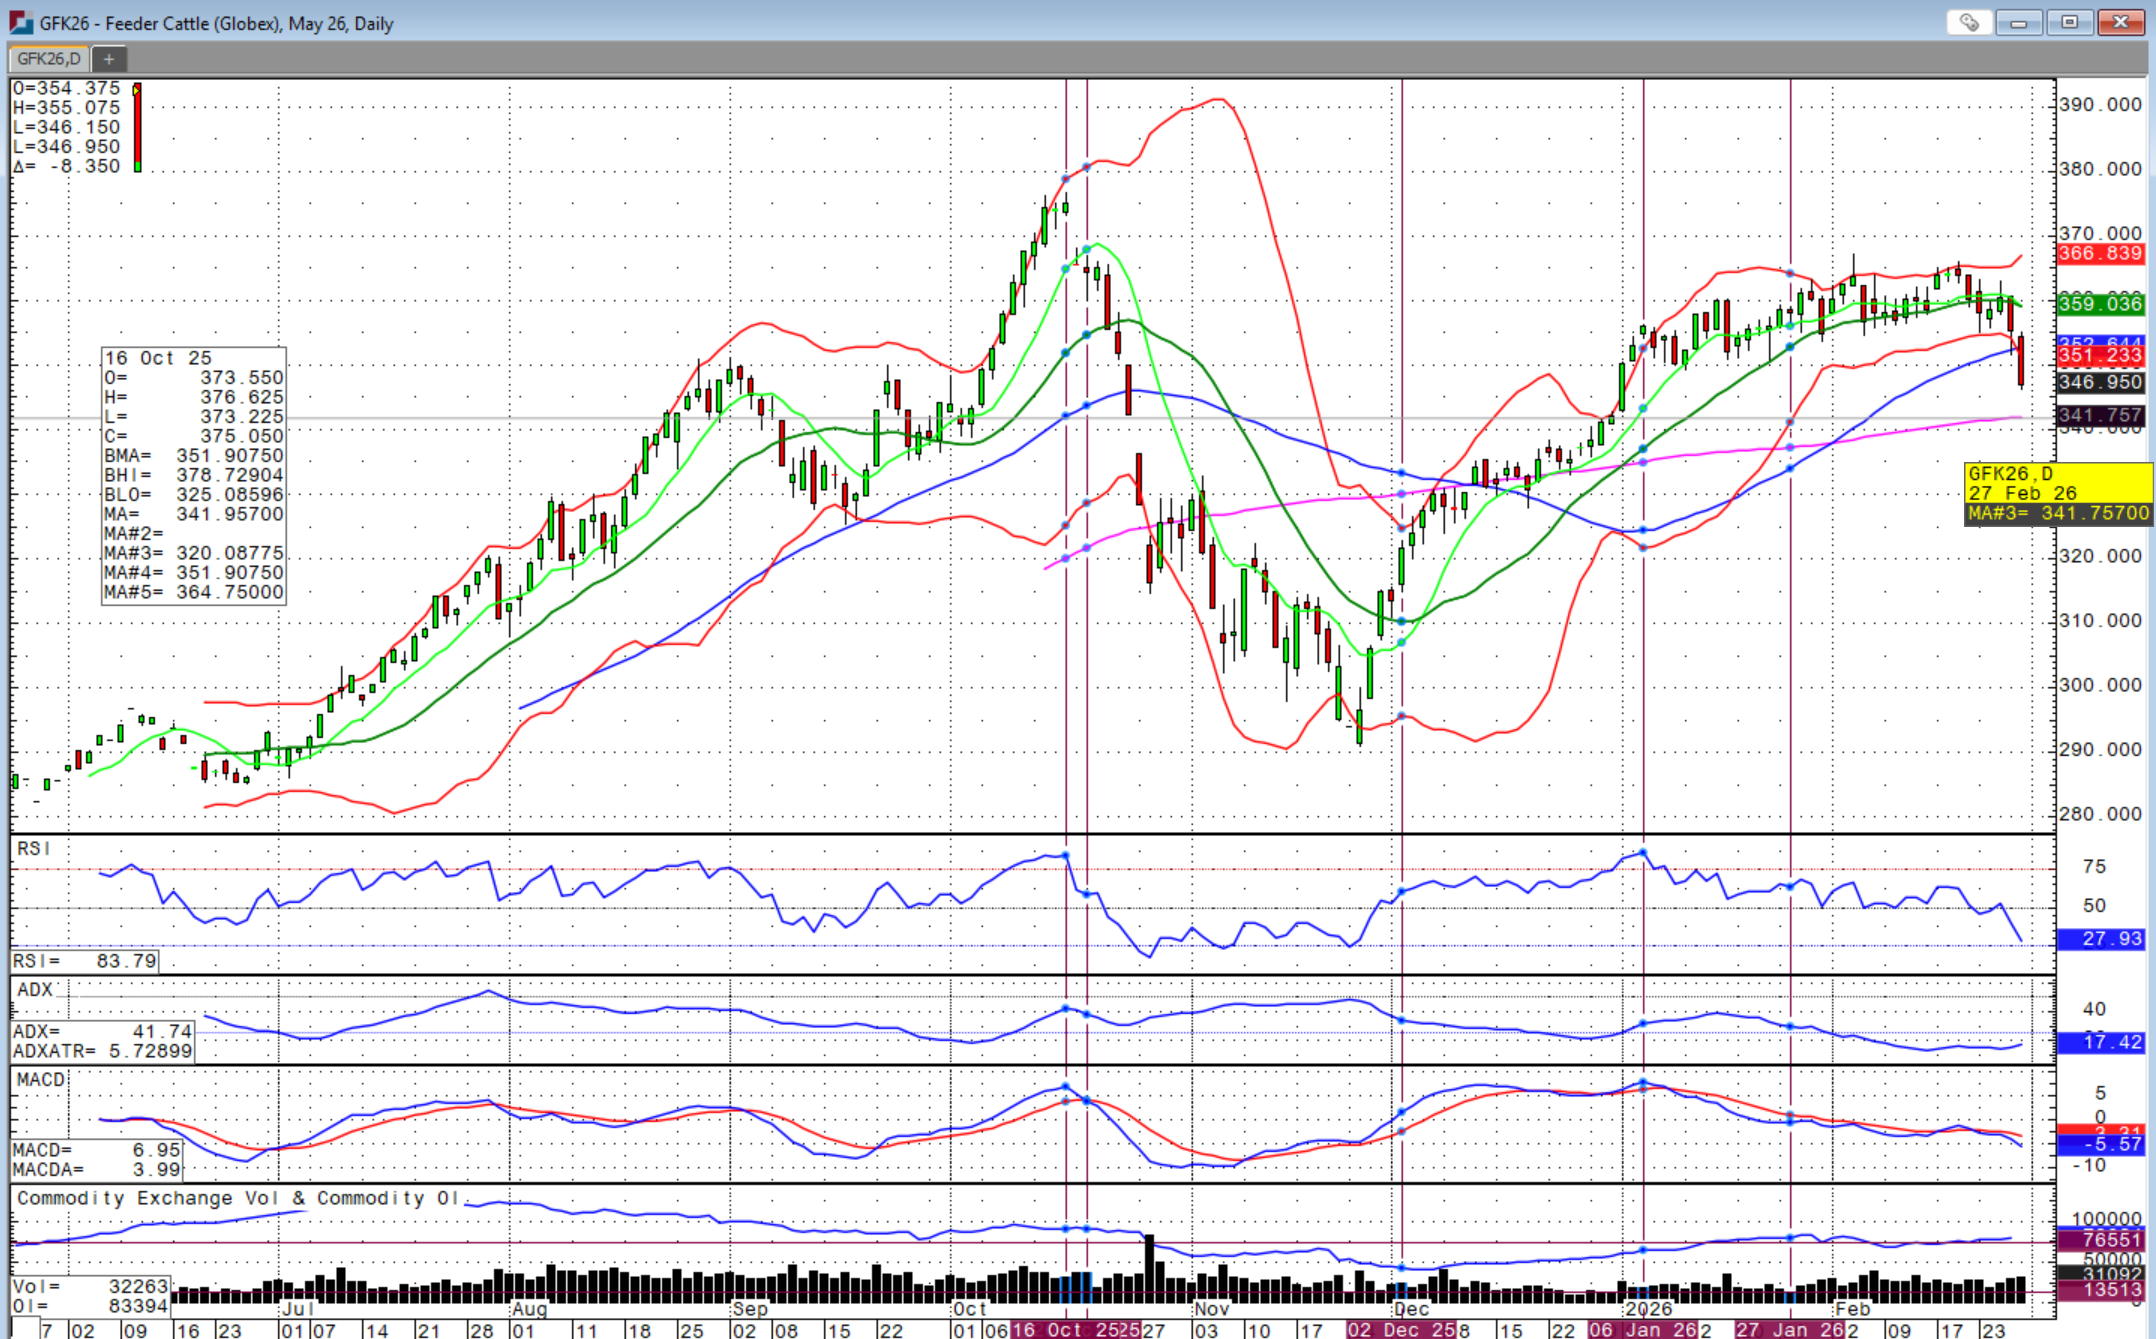Click the MACD study label
The image size is (2156, 1339).
tap(41, 1079)
